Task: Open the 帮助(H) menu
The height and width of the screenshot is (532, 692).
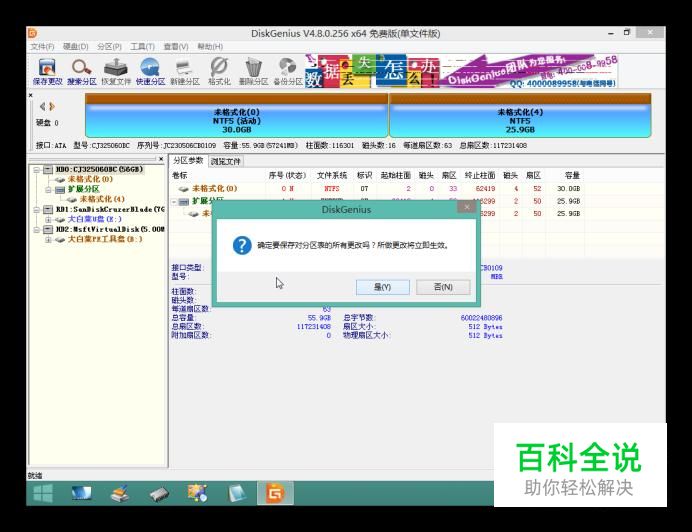Action: coord(210,46)
